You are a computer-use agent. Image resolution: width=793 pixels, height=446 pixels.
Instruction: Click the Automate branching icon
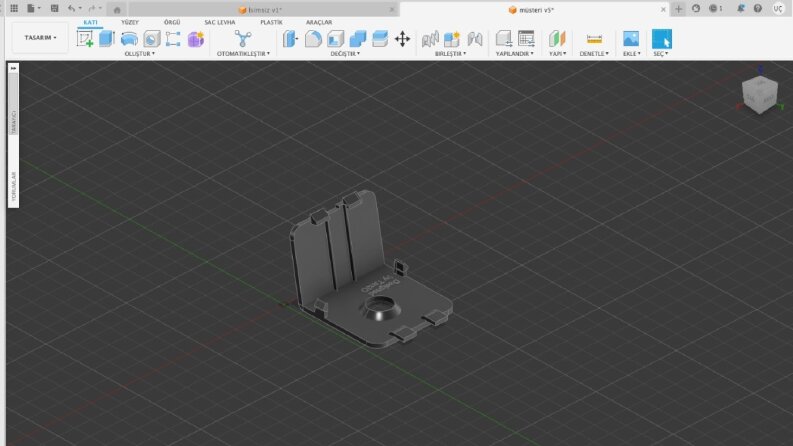(x=243, y=39)
